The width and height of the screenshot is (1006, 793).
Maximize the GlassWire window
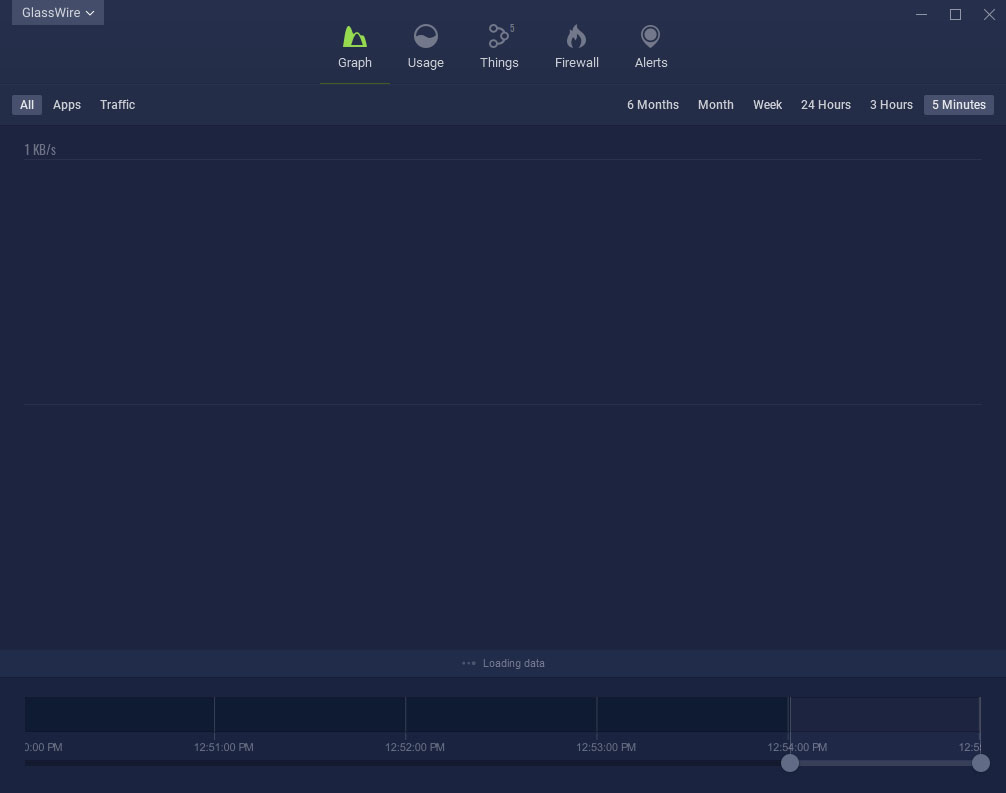pos(955,14)
